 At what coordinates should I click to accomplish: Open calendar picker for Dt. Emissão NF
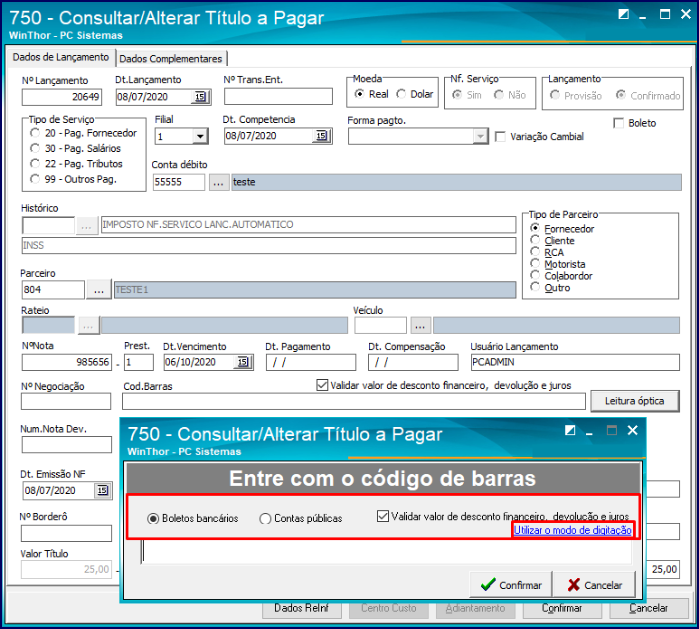[103, 490]
